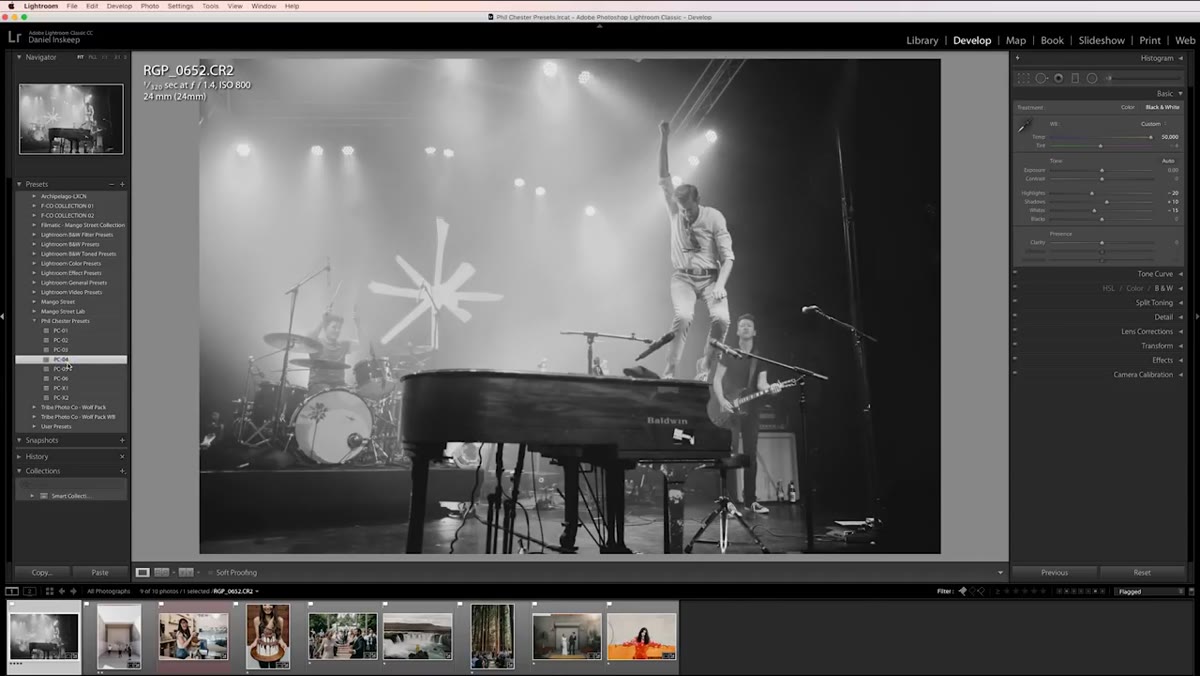This screenshot has height=676, width=1200.
Task: Click the minus icon in the Presets header
Action: click(x=111, y=184)
